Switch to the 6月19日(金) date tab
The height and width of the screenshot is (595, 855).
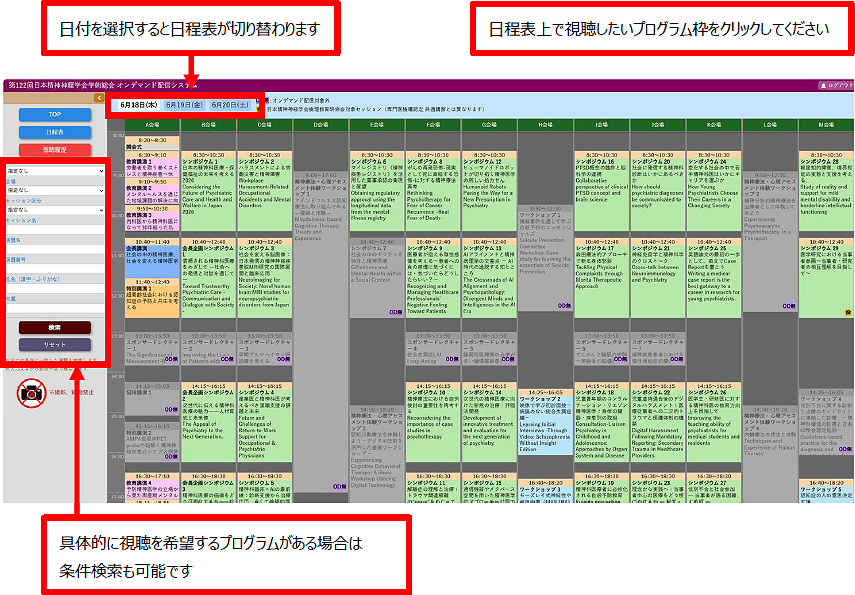point(184,105)
